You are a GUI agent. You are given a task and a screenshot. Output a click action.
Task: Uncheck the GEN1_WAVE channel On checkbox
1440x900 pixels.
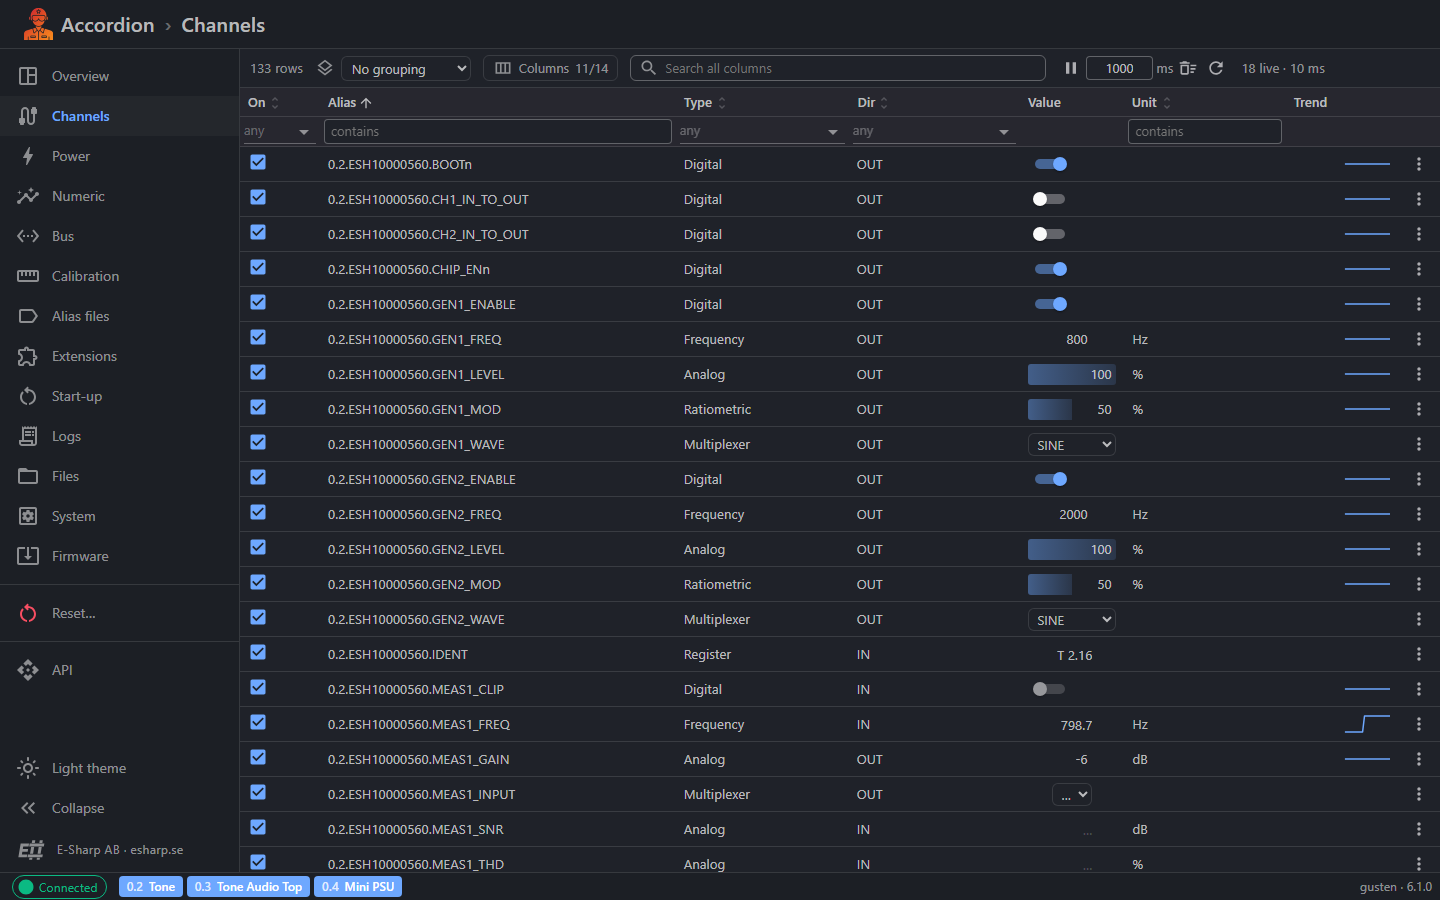click(x=258, y=442)
